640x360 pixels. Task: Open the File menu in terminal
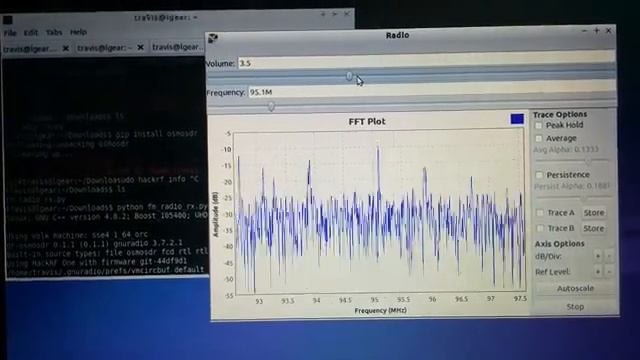click(10, 33)
